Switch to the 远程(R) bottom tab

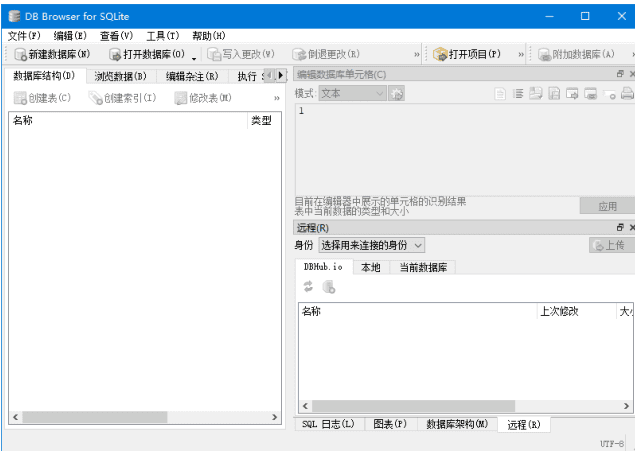[x=524, y=424]
